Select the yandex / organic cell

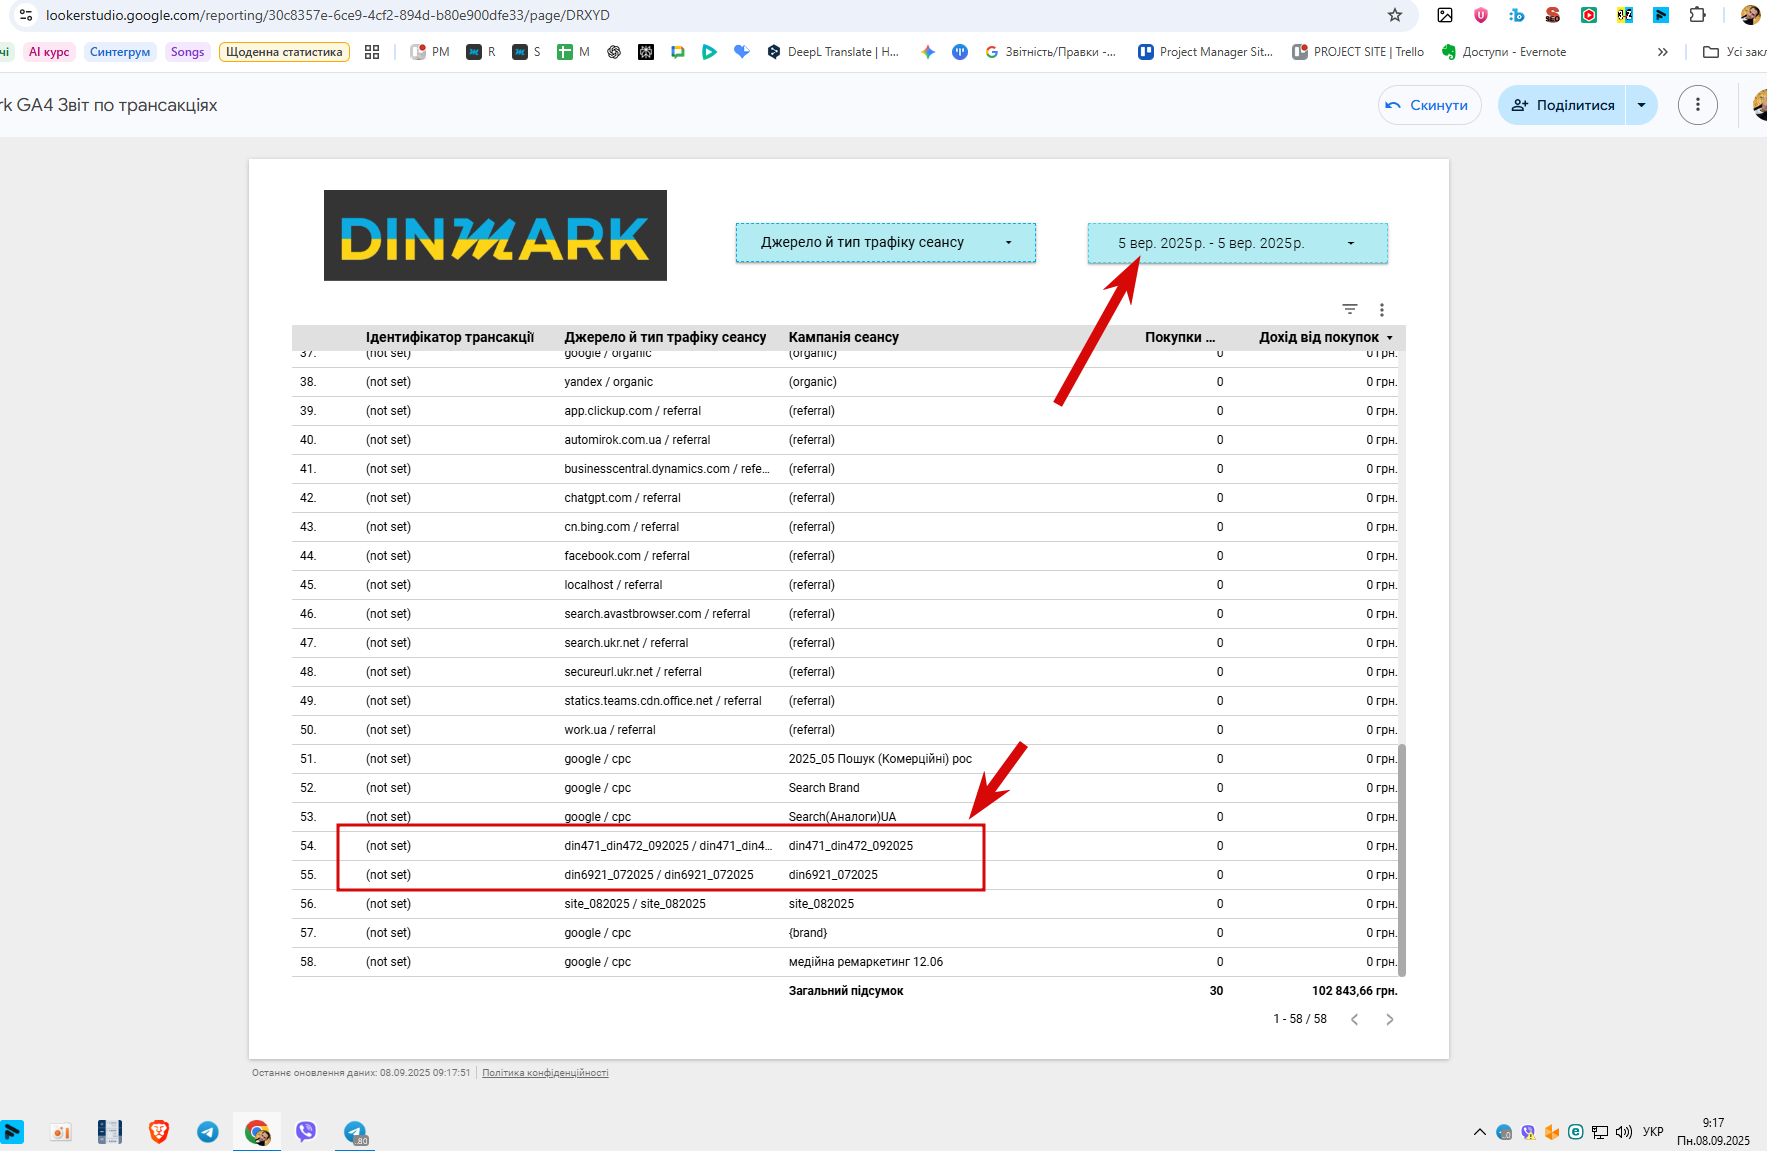click(608, 382)
